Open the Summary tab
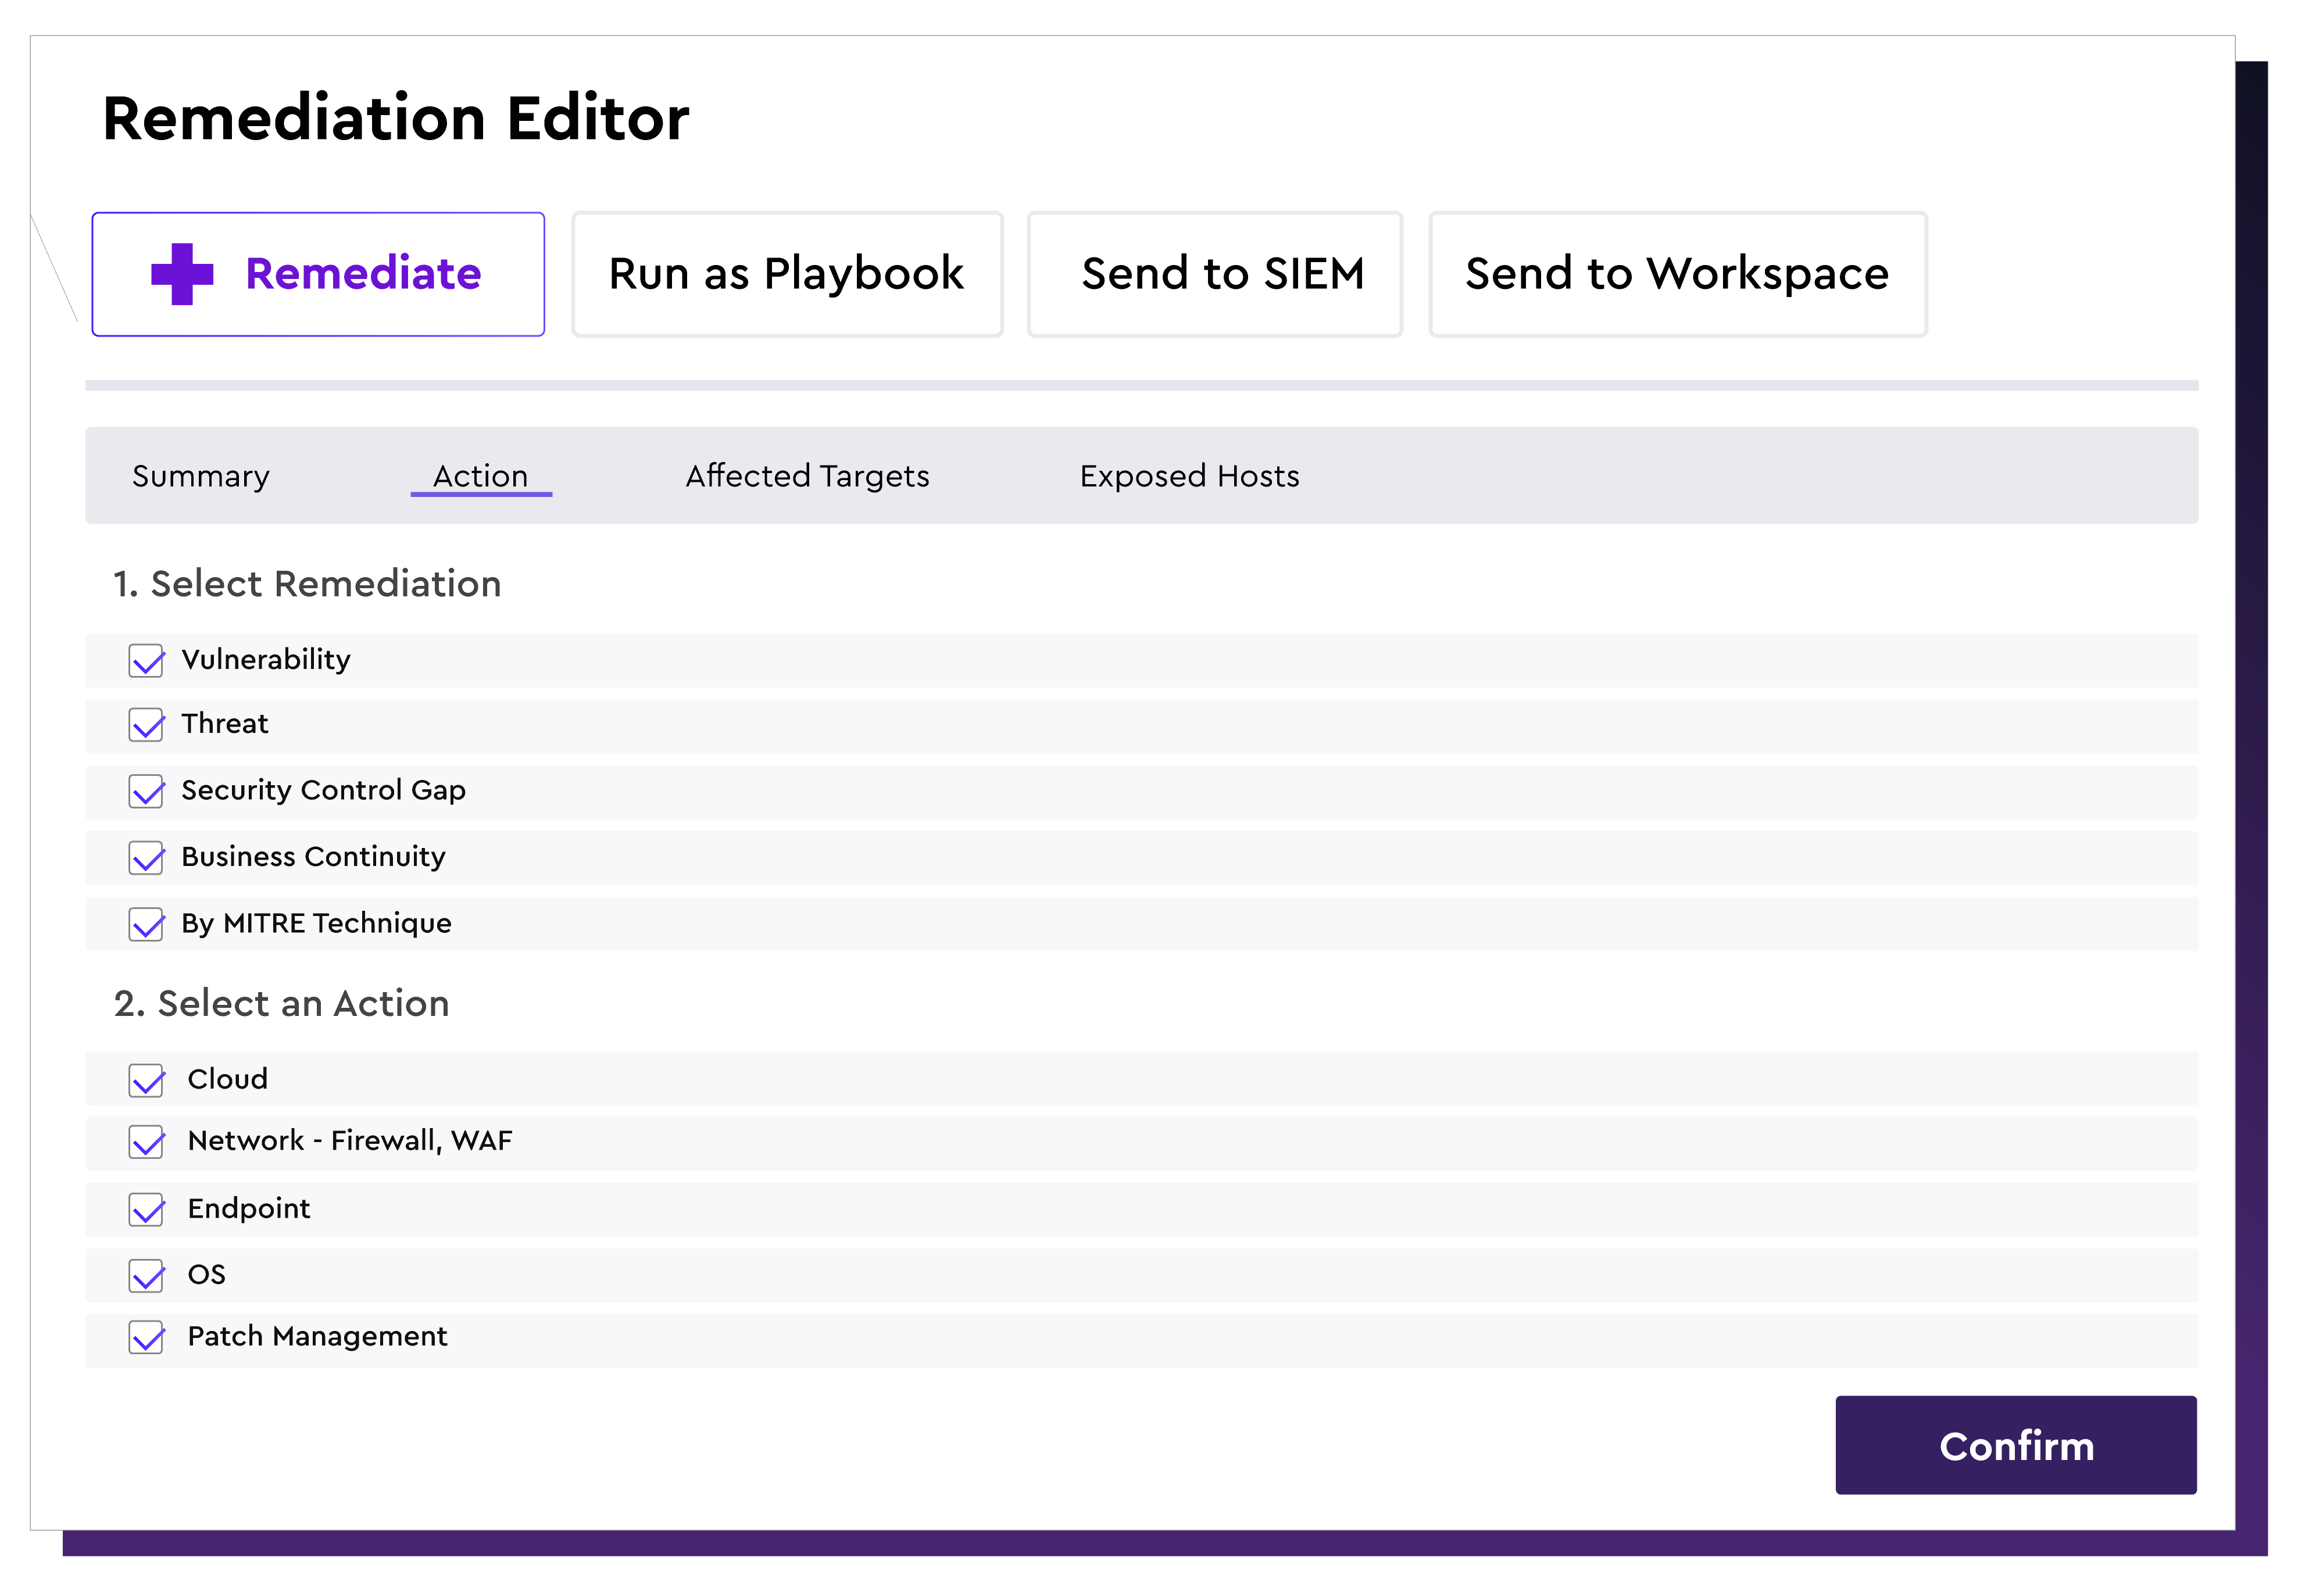2309x1596 pixels. (201, 476)
